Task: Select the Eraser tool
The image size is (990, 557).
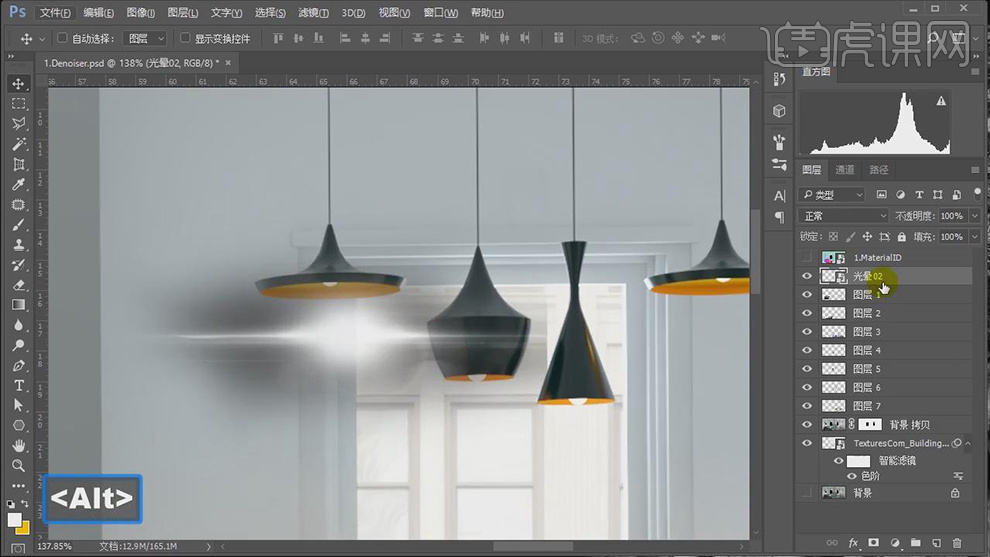Action: pos(18,285)
